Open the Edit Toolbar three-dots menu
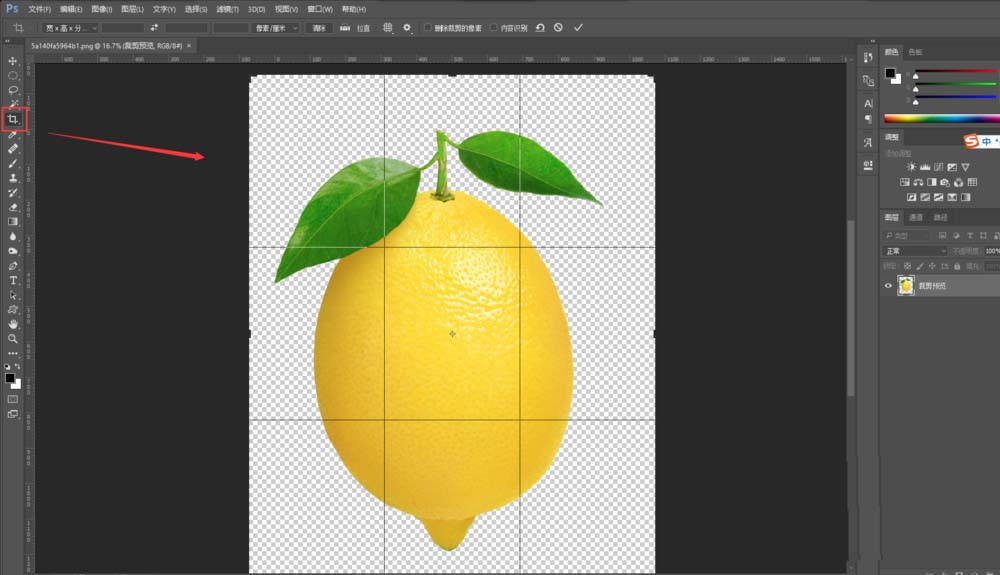This screenshot has height=575, width=1000. tap(13, 353)
